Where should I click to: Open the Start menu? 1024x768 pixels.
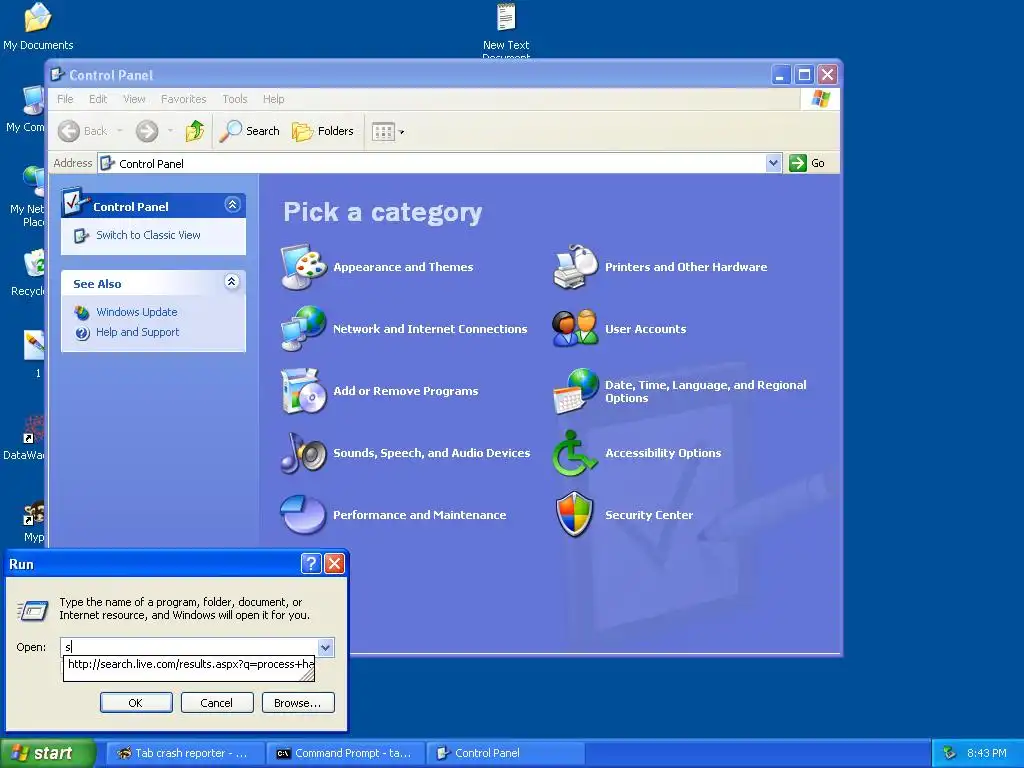coord(47,753)
